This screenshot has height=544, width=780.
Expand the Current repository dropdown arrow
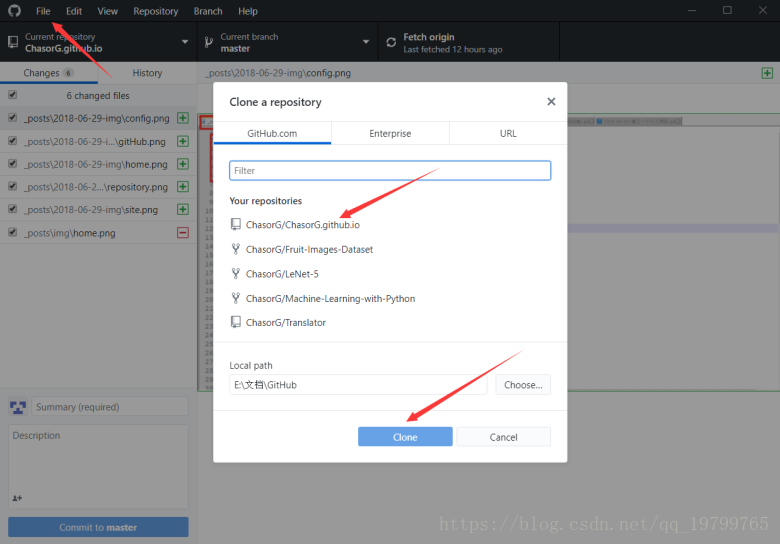185,42
